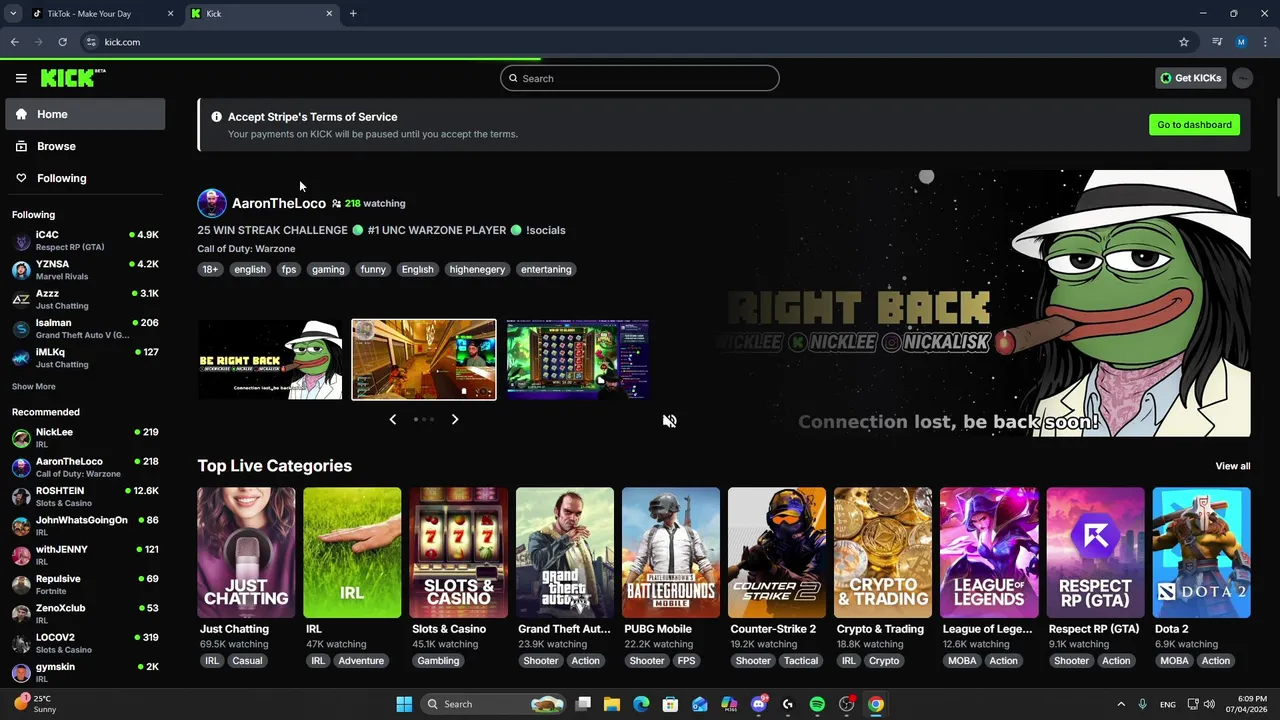This screenshot has width=1280, height=720.
Task: Click the Casual tag under Just Chatting
Action: pos(247,661)
